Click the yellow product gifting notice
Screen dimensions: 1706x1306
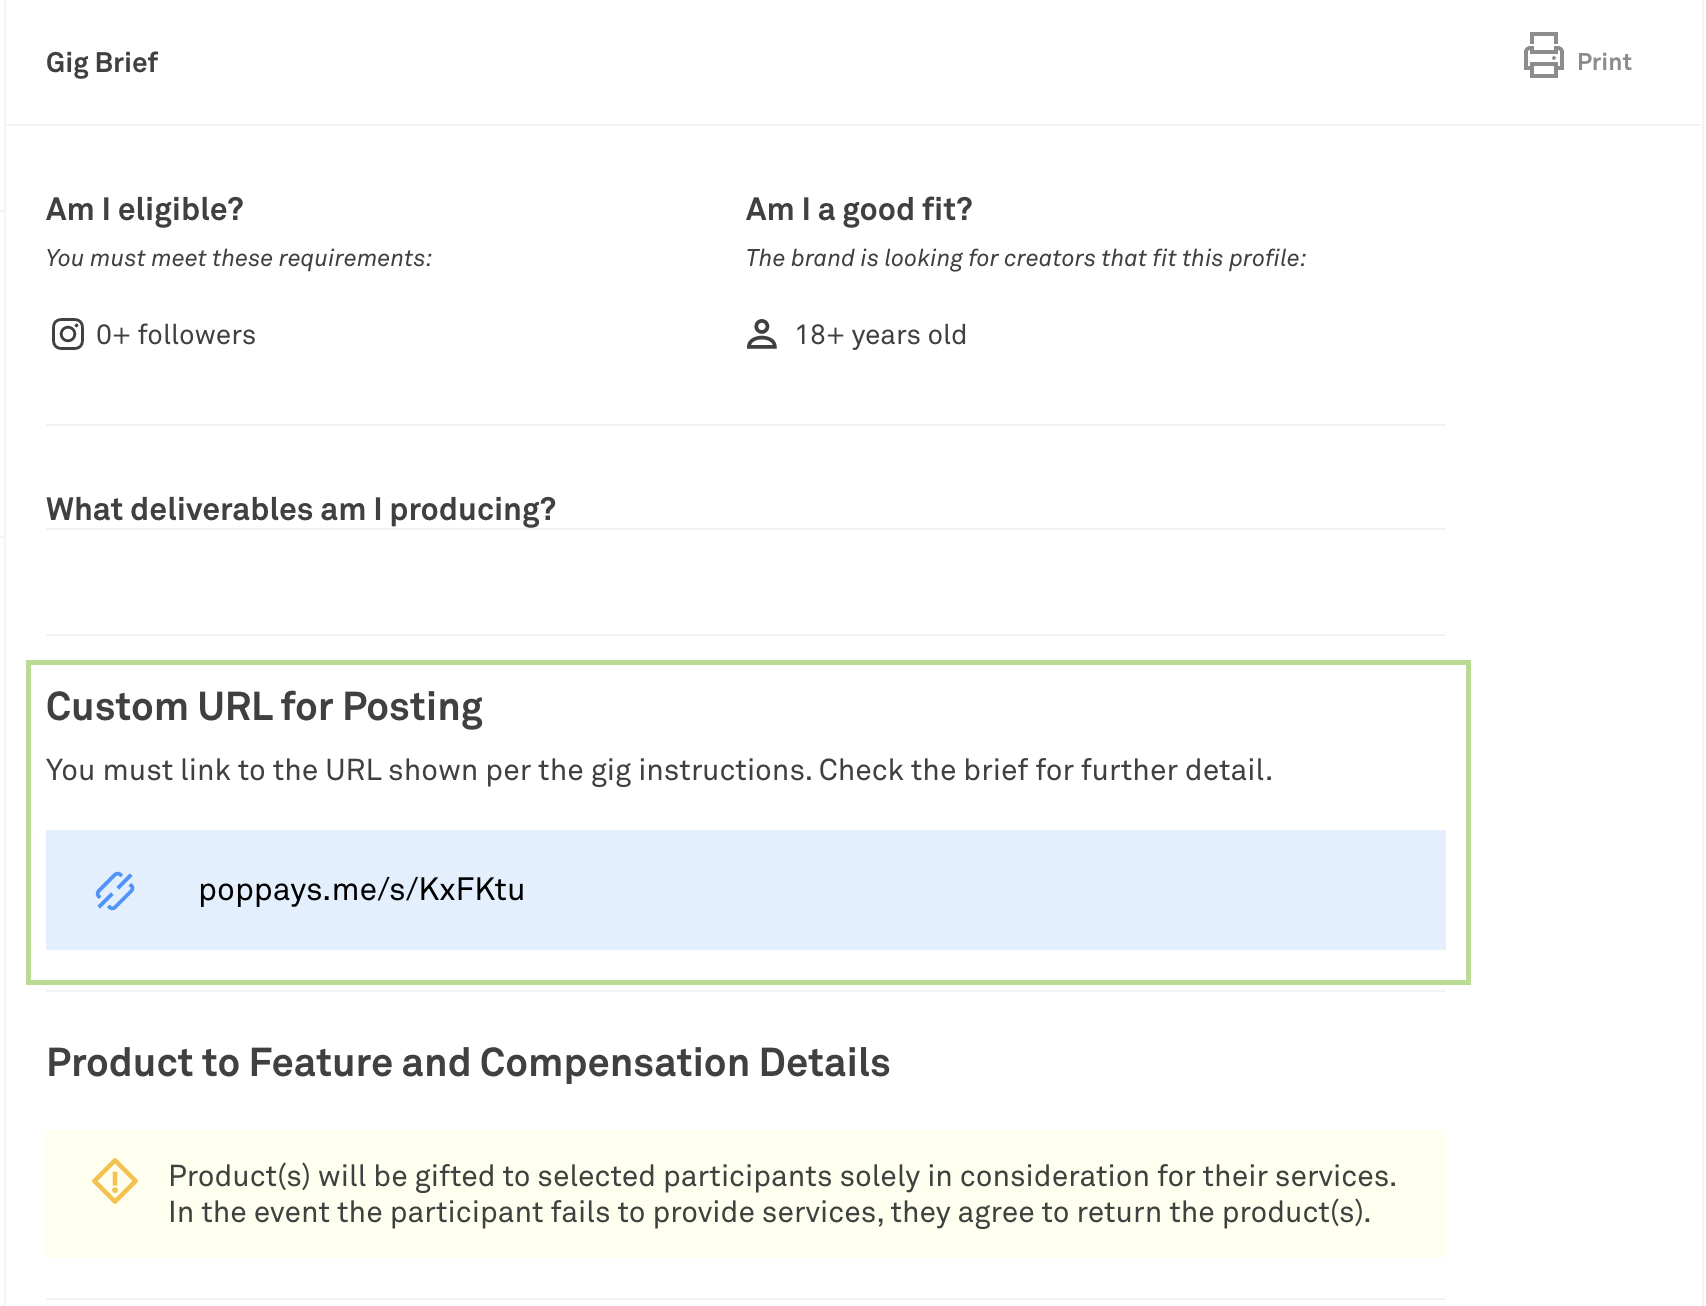pos(780,1194)
